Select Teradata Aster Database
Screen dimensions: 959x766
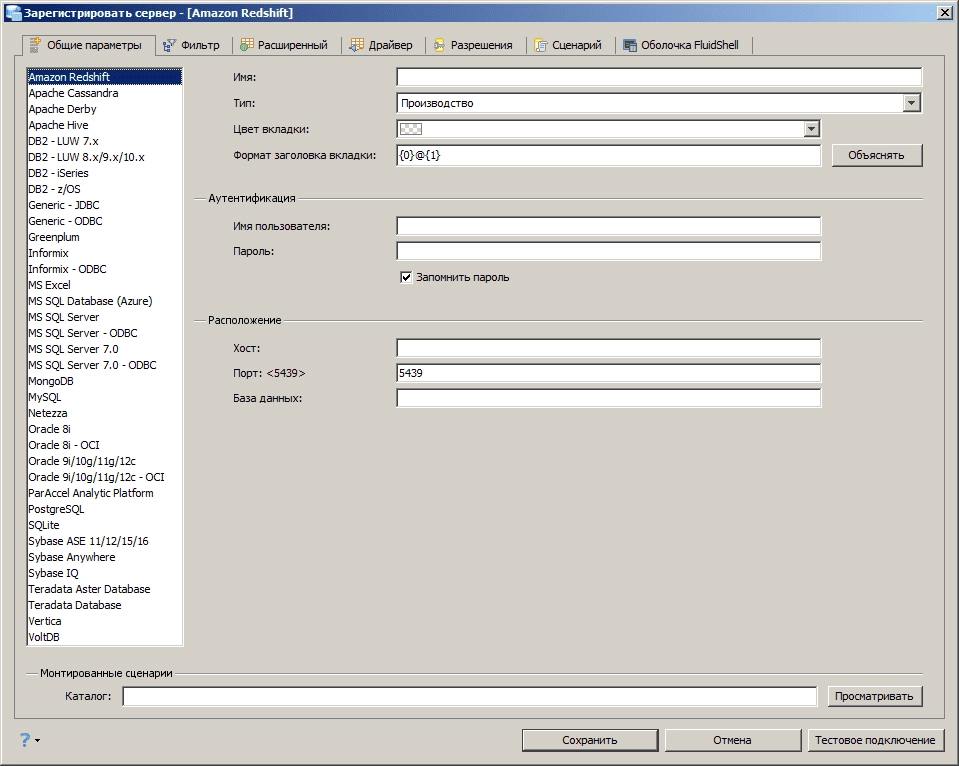(105, 589)
